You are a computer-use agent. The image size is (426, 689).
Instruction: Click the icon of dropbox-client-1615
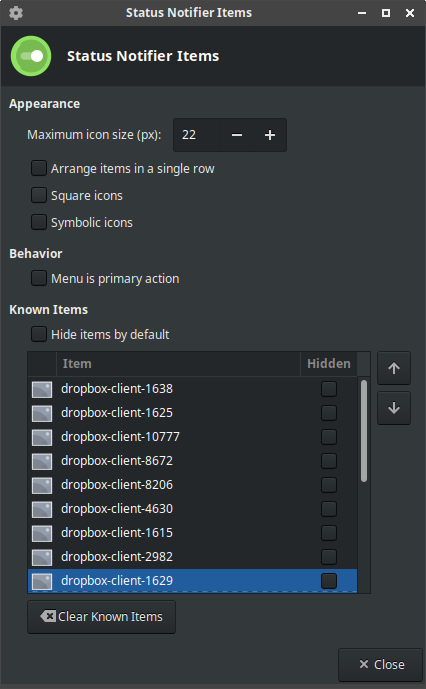[42, 533]
